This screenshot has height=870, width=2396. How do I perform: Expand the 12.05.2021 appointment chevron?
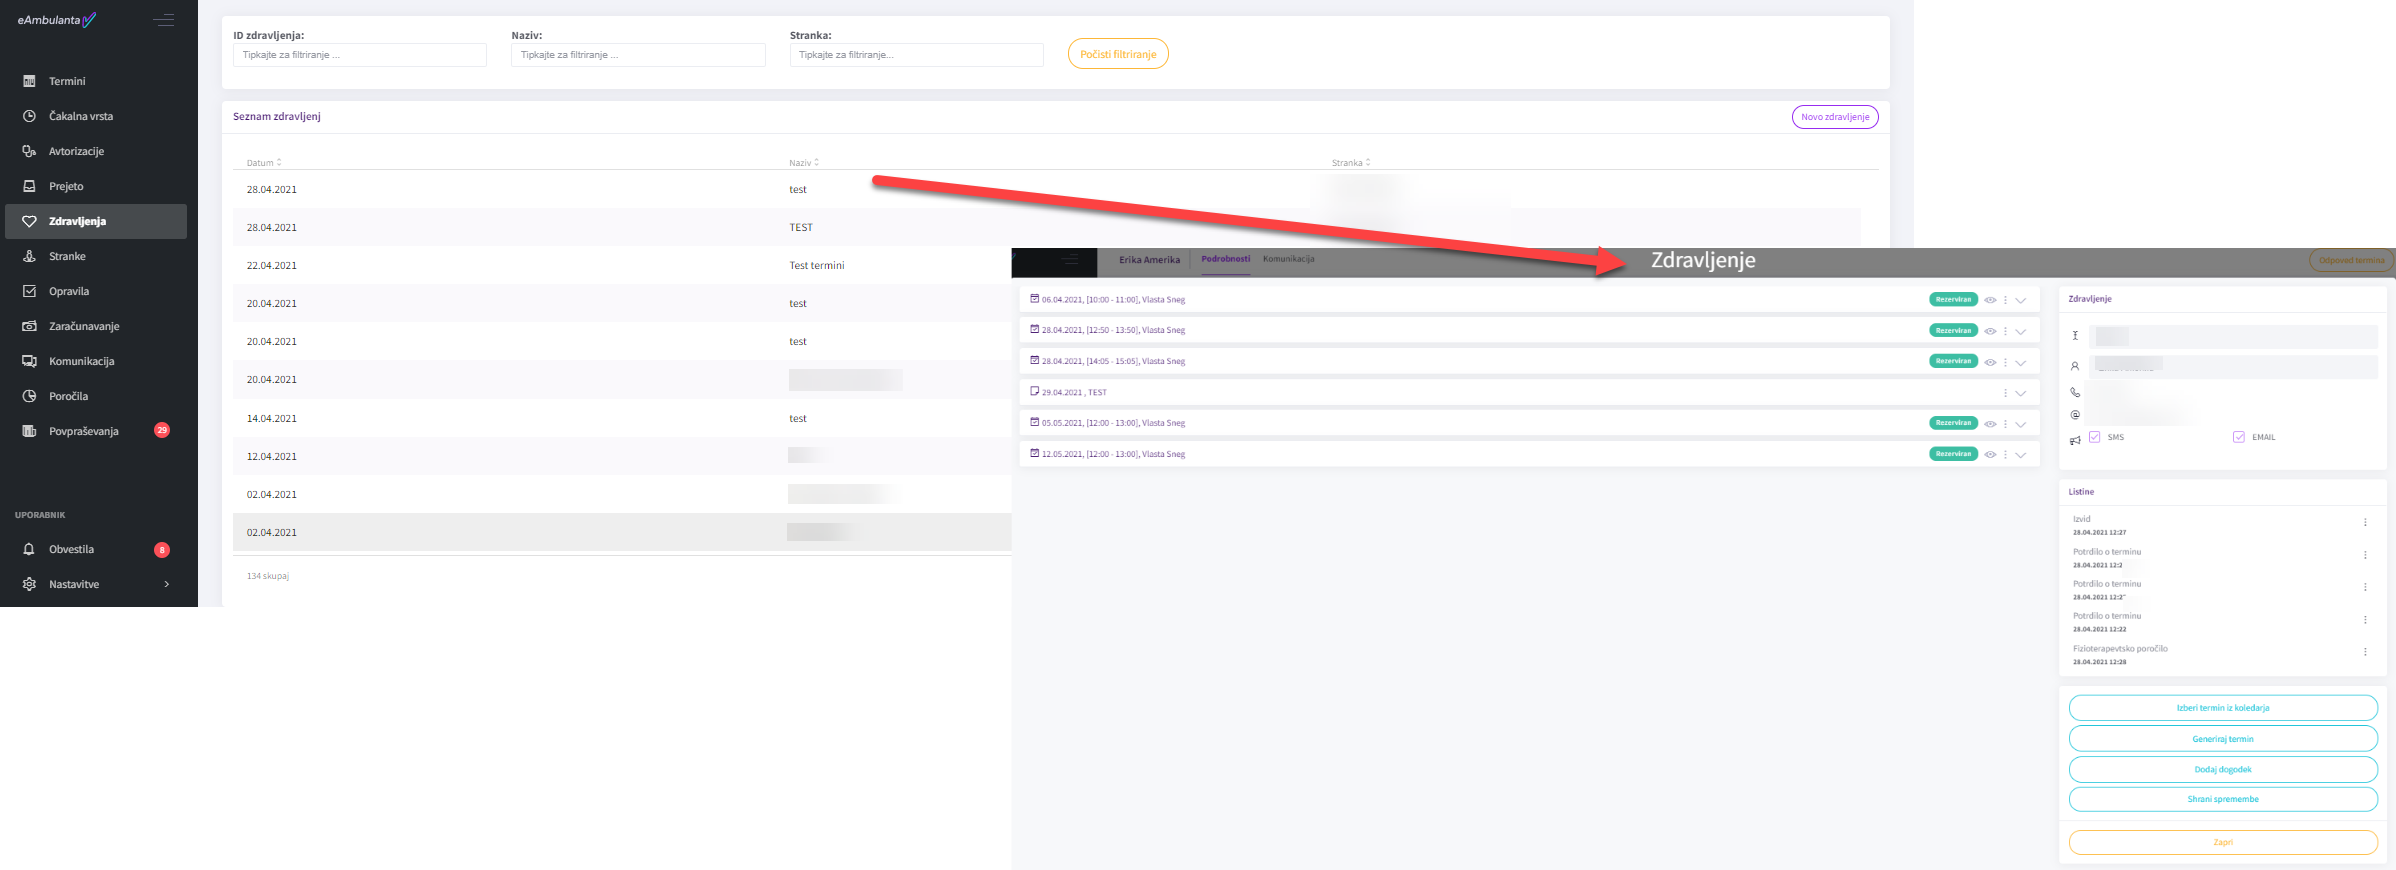tap(2021, 455)
